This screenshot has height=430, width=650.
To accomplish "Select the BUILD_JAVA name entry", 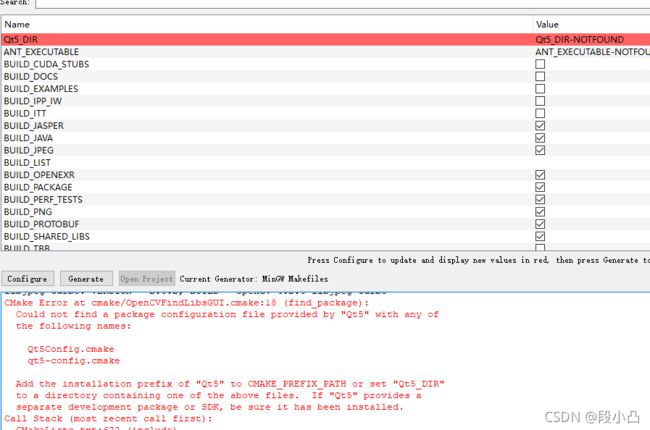I will (28, 138).
